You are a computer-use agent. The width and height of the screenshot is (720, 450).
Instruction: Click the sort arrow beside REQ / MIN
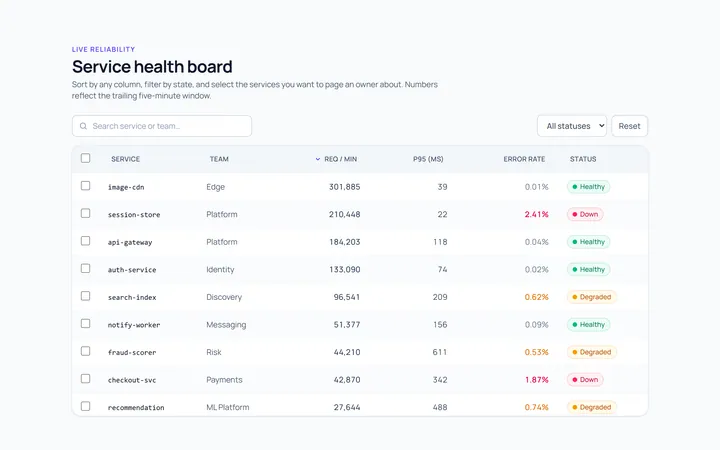[x=317, y=159]
